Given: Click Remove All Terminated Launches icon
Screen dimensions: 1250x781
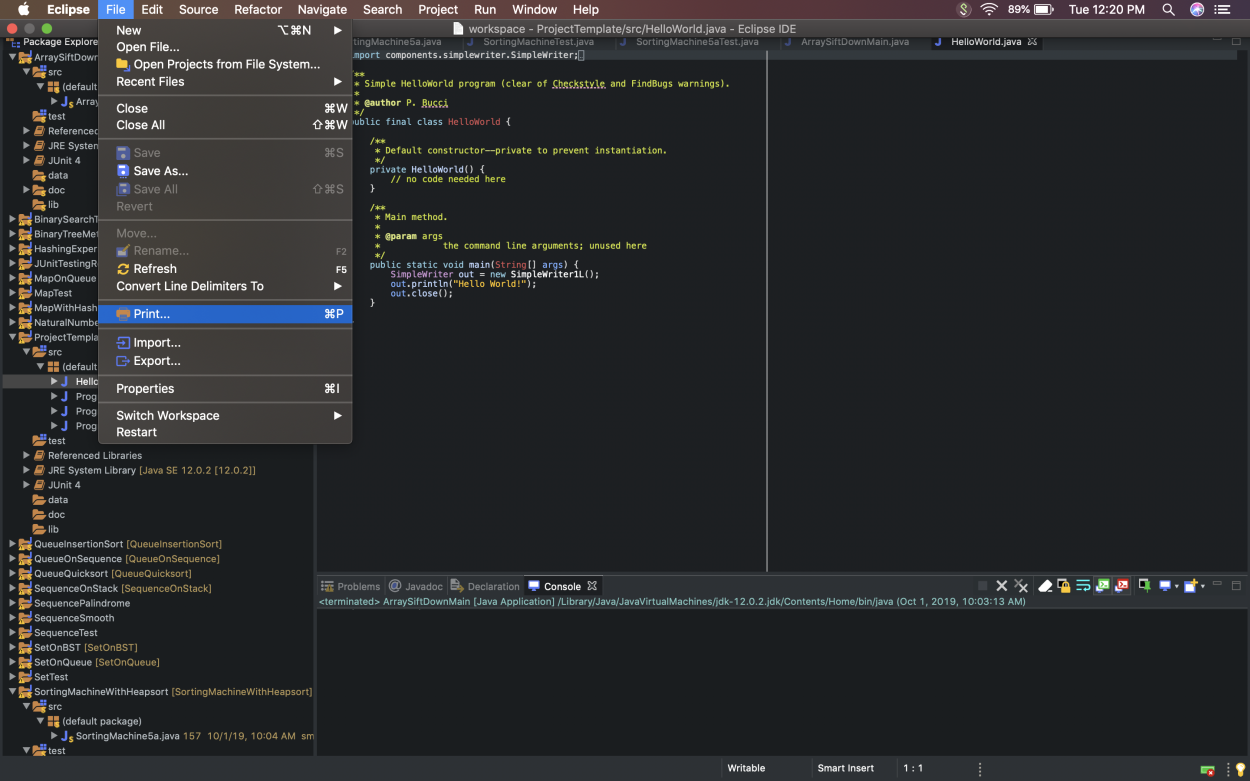Looking at the screenshot, I should pyautogui.click(x=1021, y=586).
